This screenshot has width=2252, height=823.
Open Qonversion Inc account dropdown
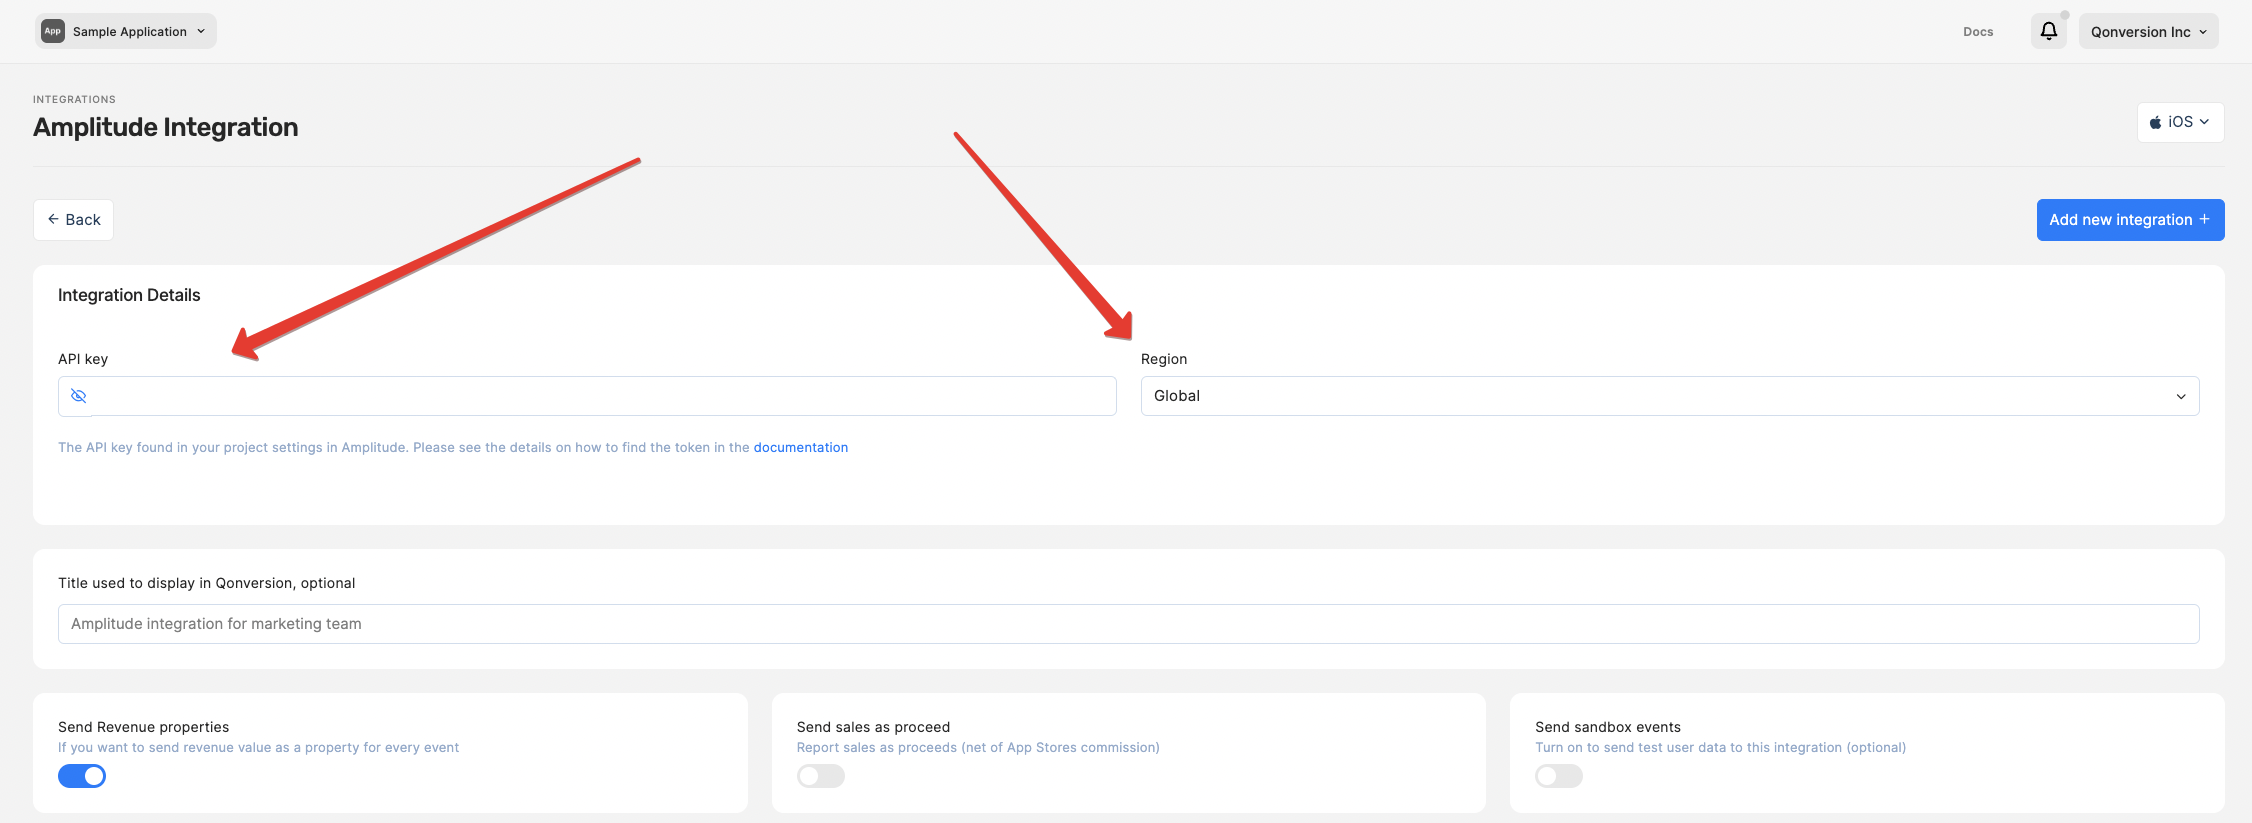pos(2148,31)
